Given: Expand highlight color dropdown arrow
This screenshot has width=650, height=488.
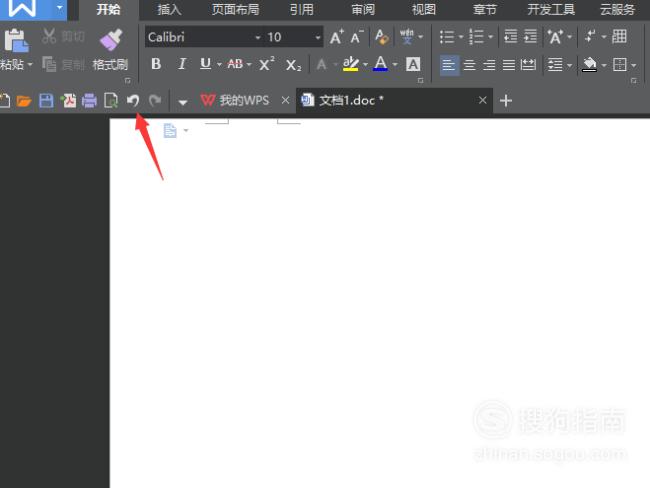Looking at the screenshot, I should coord(365,64).
